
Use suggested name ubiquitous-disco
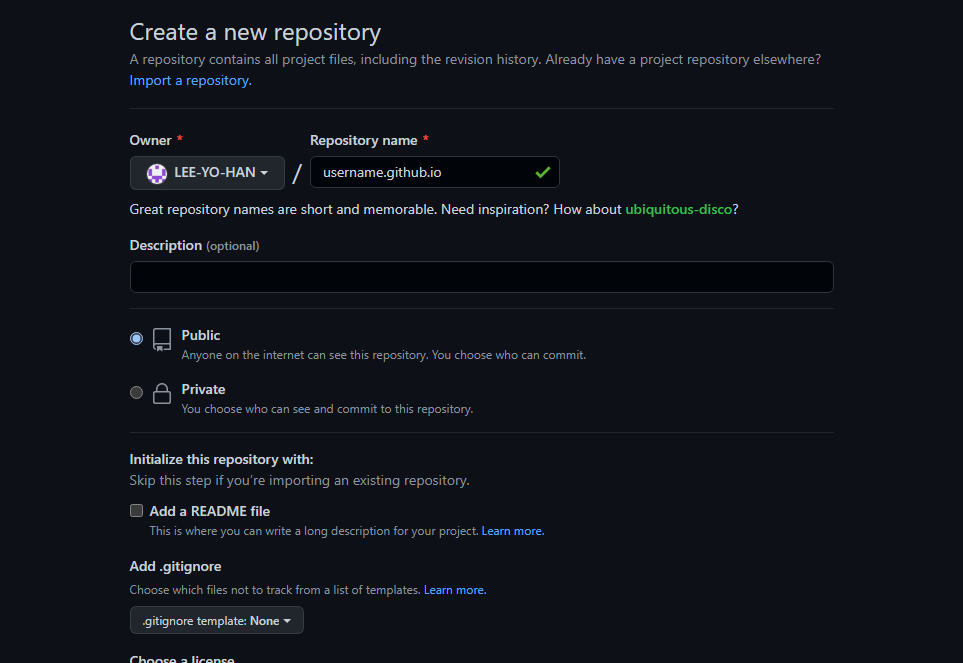(679, 209)
